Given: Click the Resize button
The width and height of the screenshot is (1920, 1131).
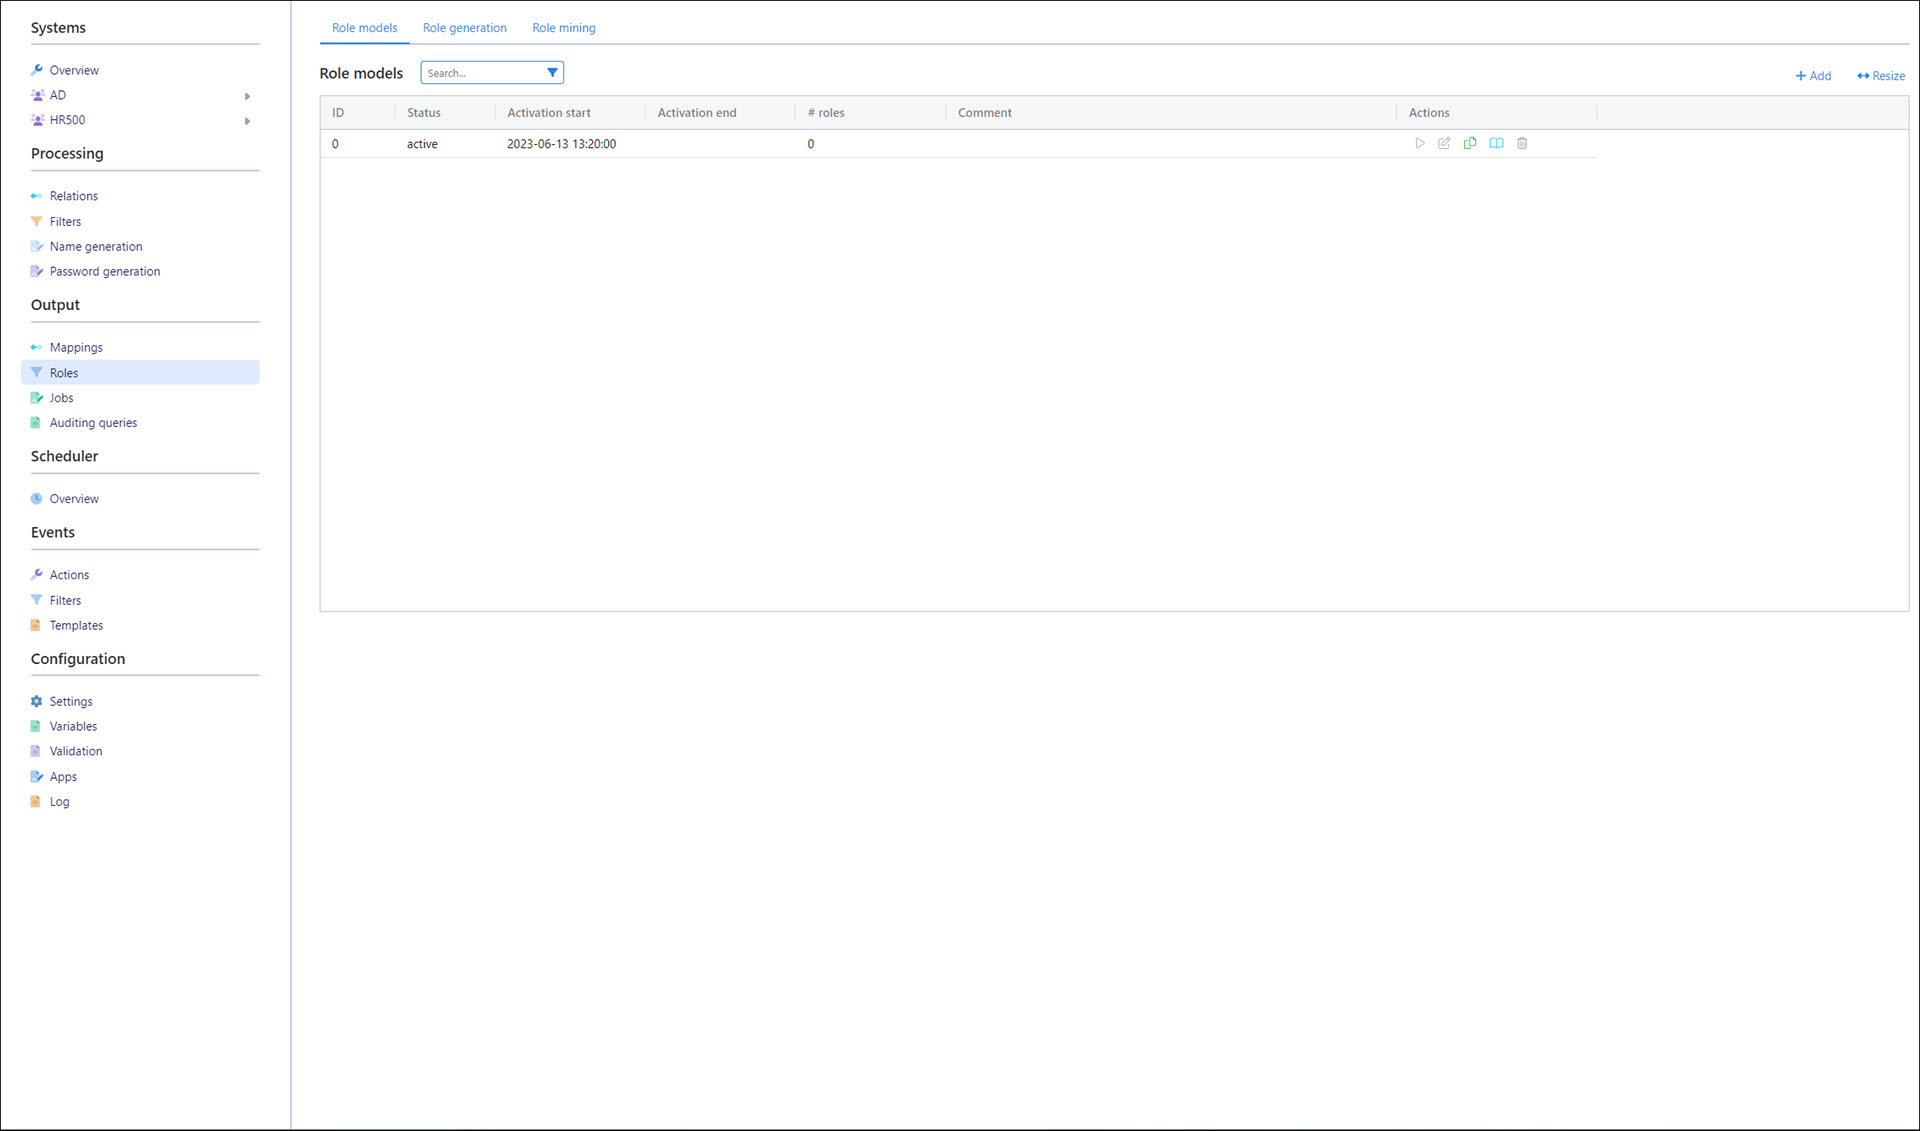Looking at the screenshot, I should point(1880,76).
